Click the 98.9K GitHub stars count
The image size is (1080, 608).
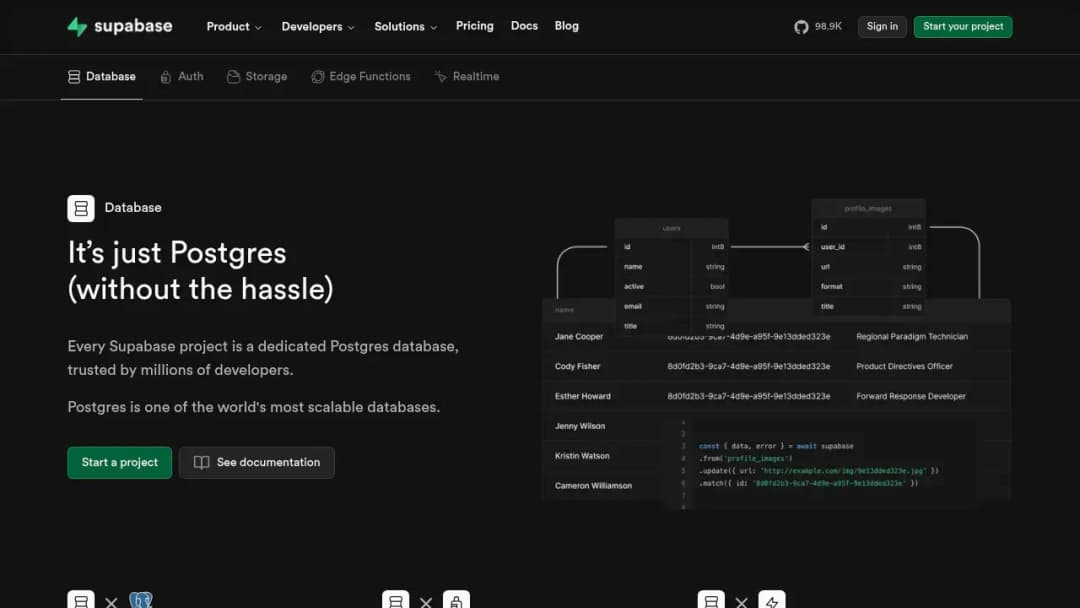click(829, 27)
